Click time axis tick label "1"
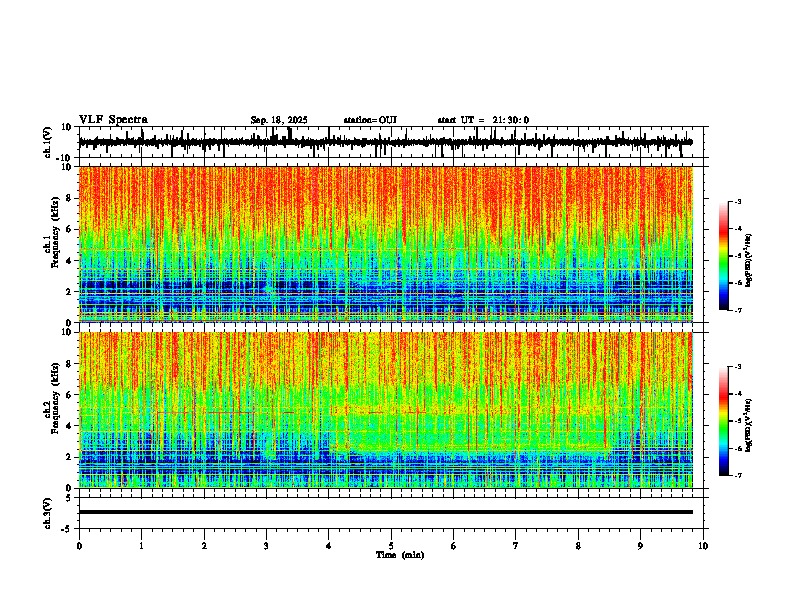 [x=141, y=546]
